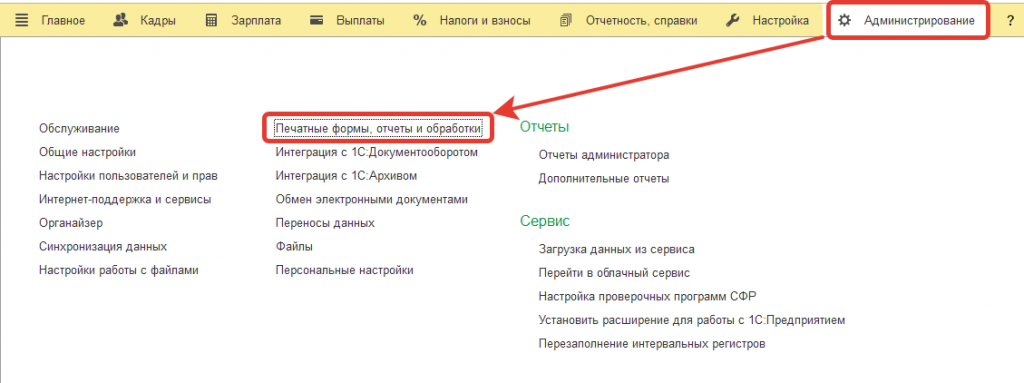Viewport: 1024px width, 383px height.
Task: Click the gear icon for Администрирование
Action: coord(844,20)
